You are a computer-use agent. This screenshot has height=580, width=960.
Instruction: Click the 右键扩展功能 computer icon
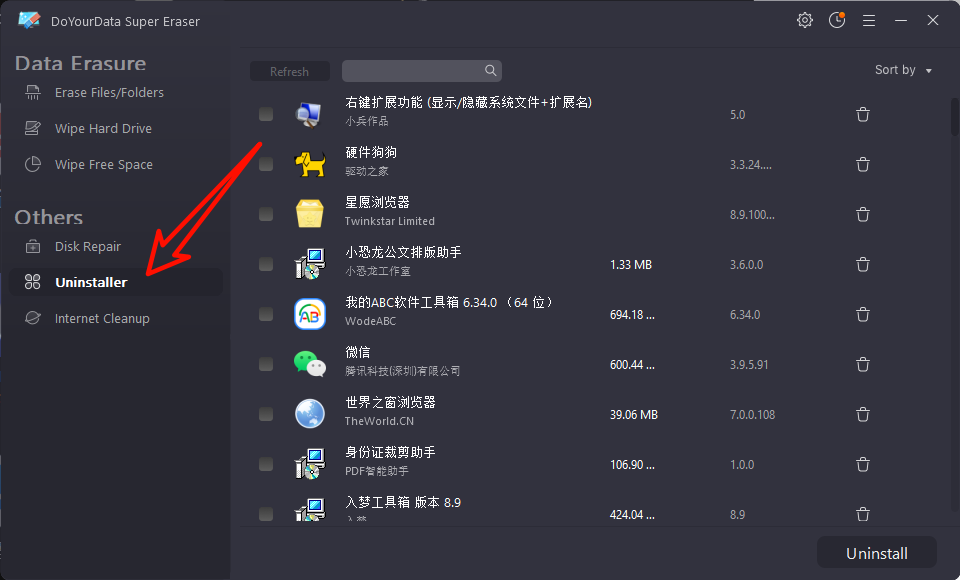(x=310, y=114)
